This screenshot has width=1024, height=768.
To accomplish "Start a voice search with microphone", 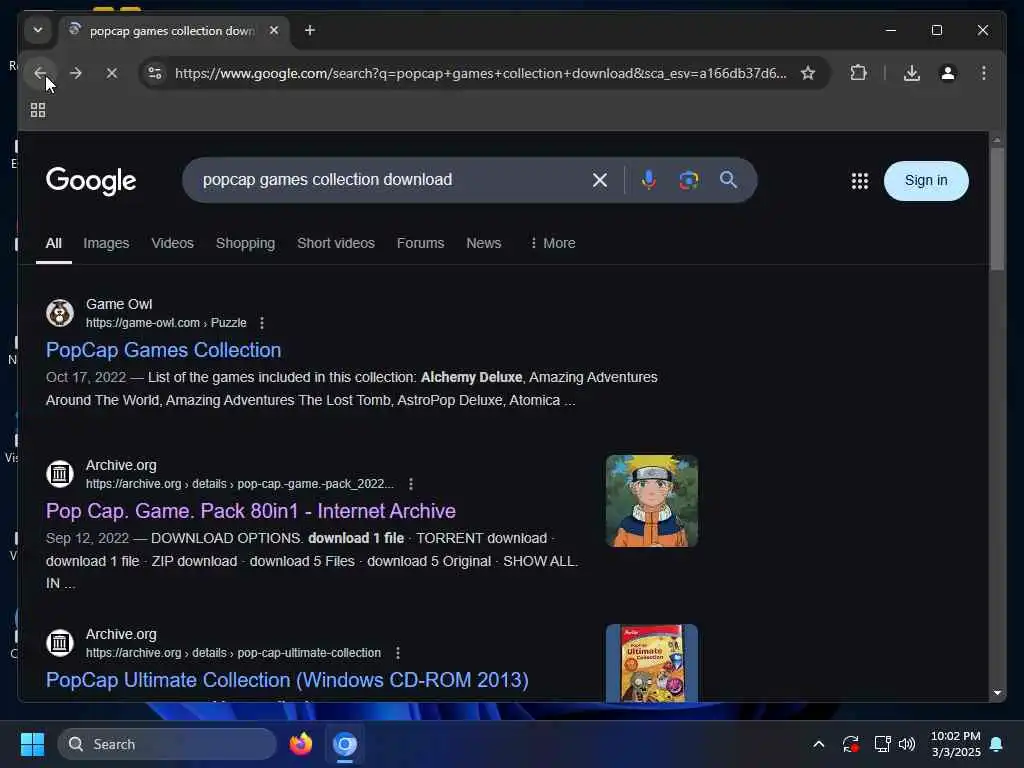I will [x=648, y=180].
